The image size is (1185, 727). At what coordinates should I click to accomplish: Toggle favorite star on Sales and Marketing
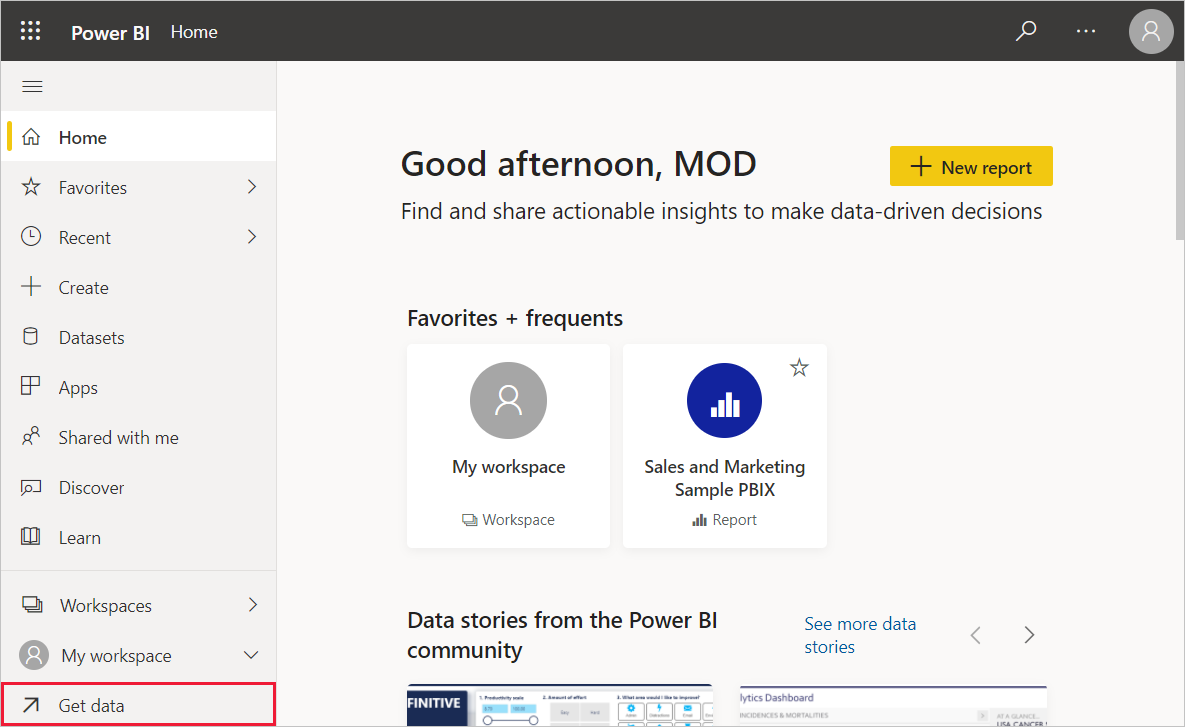tap(799, 368)
